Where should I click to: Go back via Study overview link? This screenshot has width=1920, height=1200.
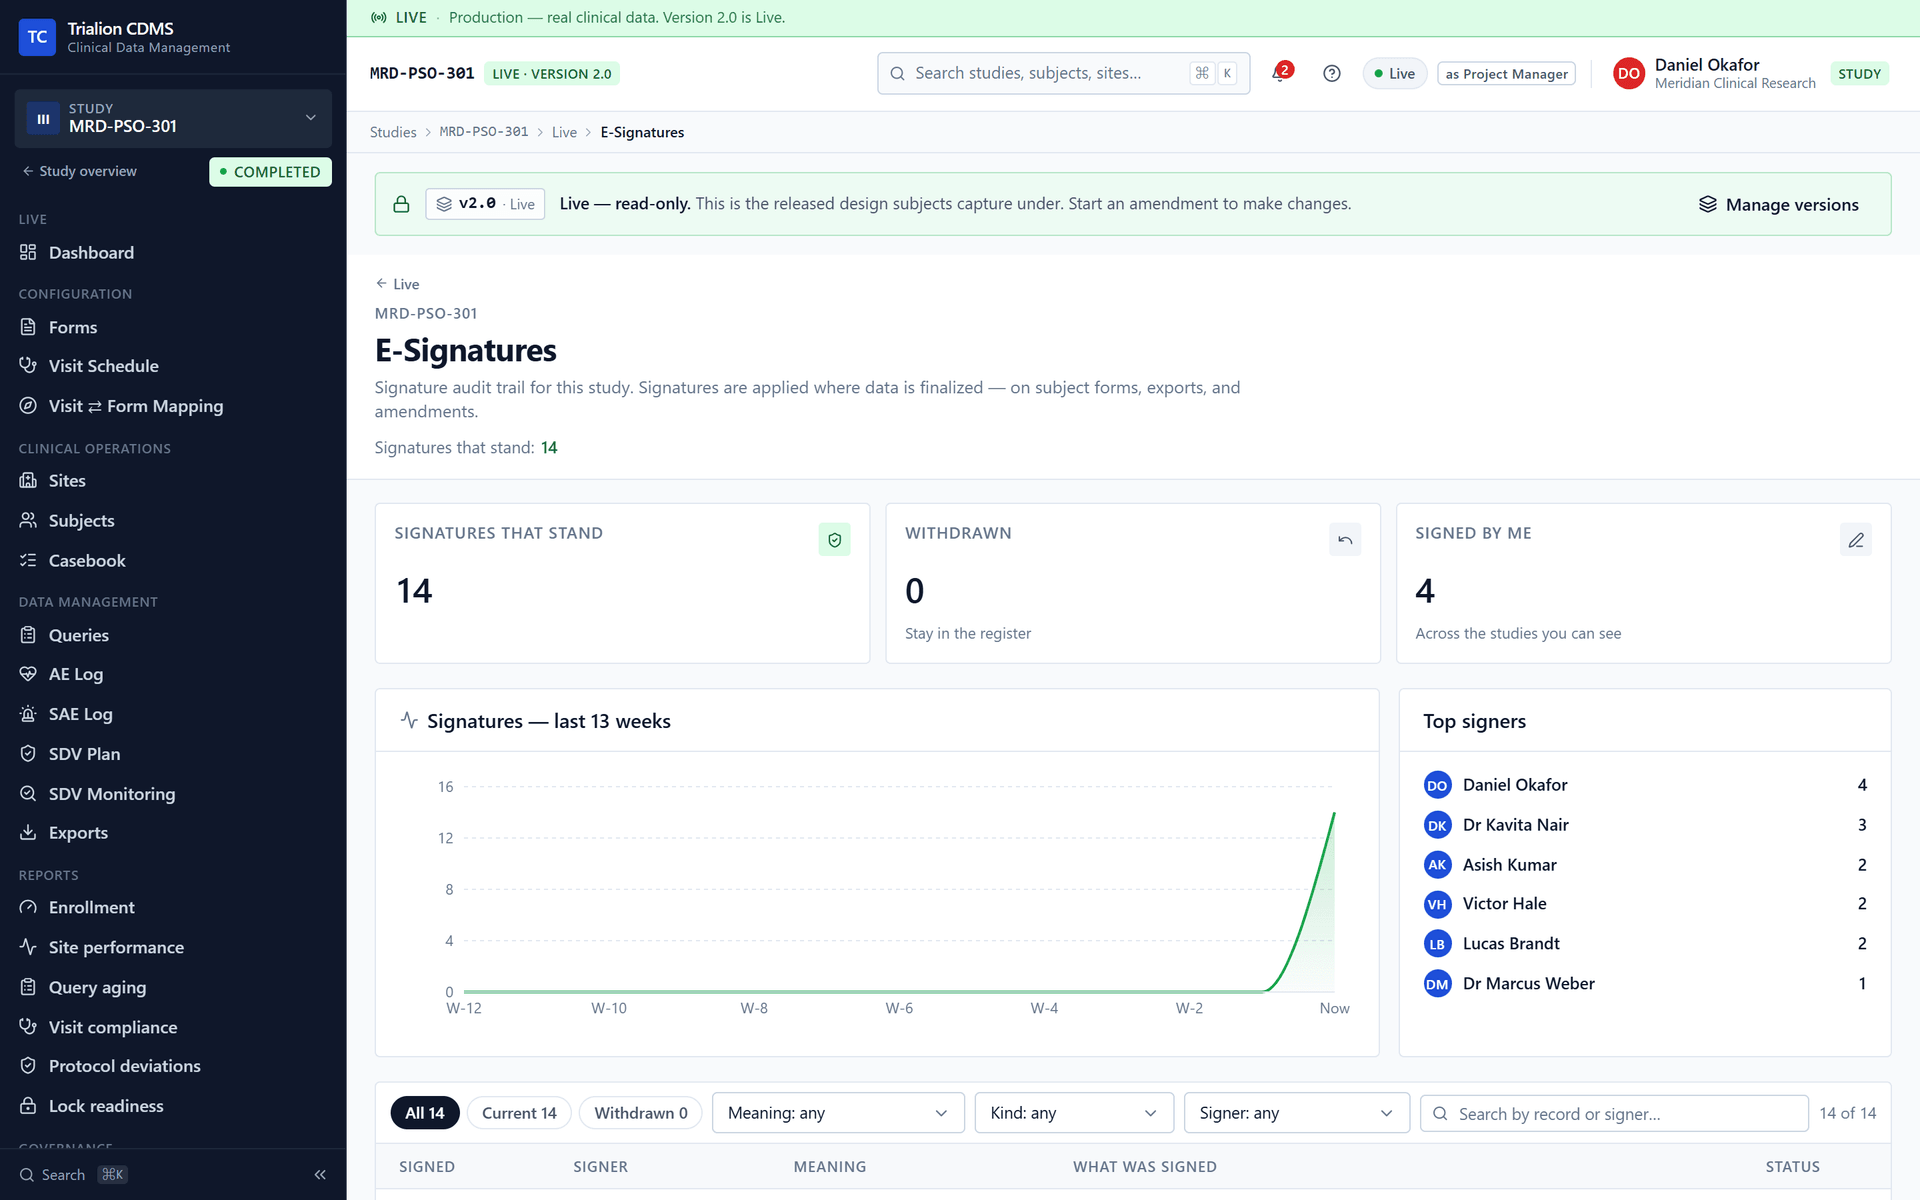click(80, 171)
